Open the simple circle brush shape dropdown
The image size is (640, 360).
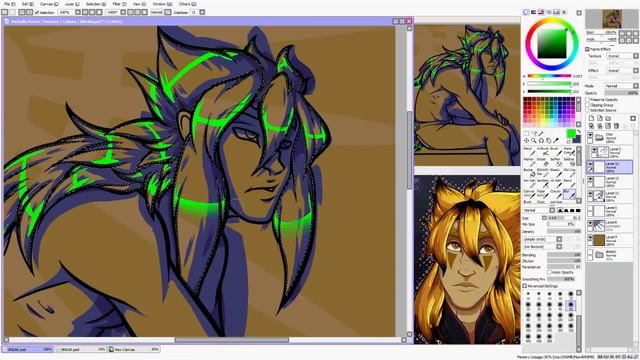coord(543,239)
